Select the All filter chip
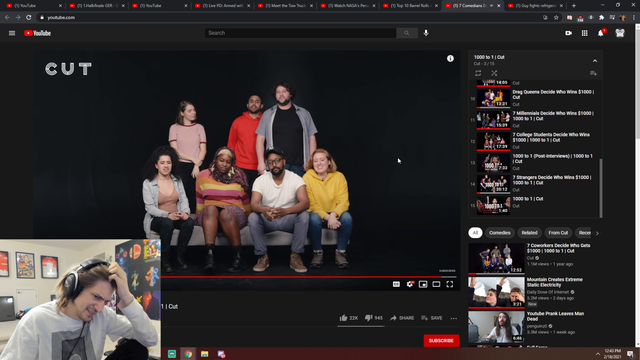 (475, 233)
